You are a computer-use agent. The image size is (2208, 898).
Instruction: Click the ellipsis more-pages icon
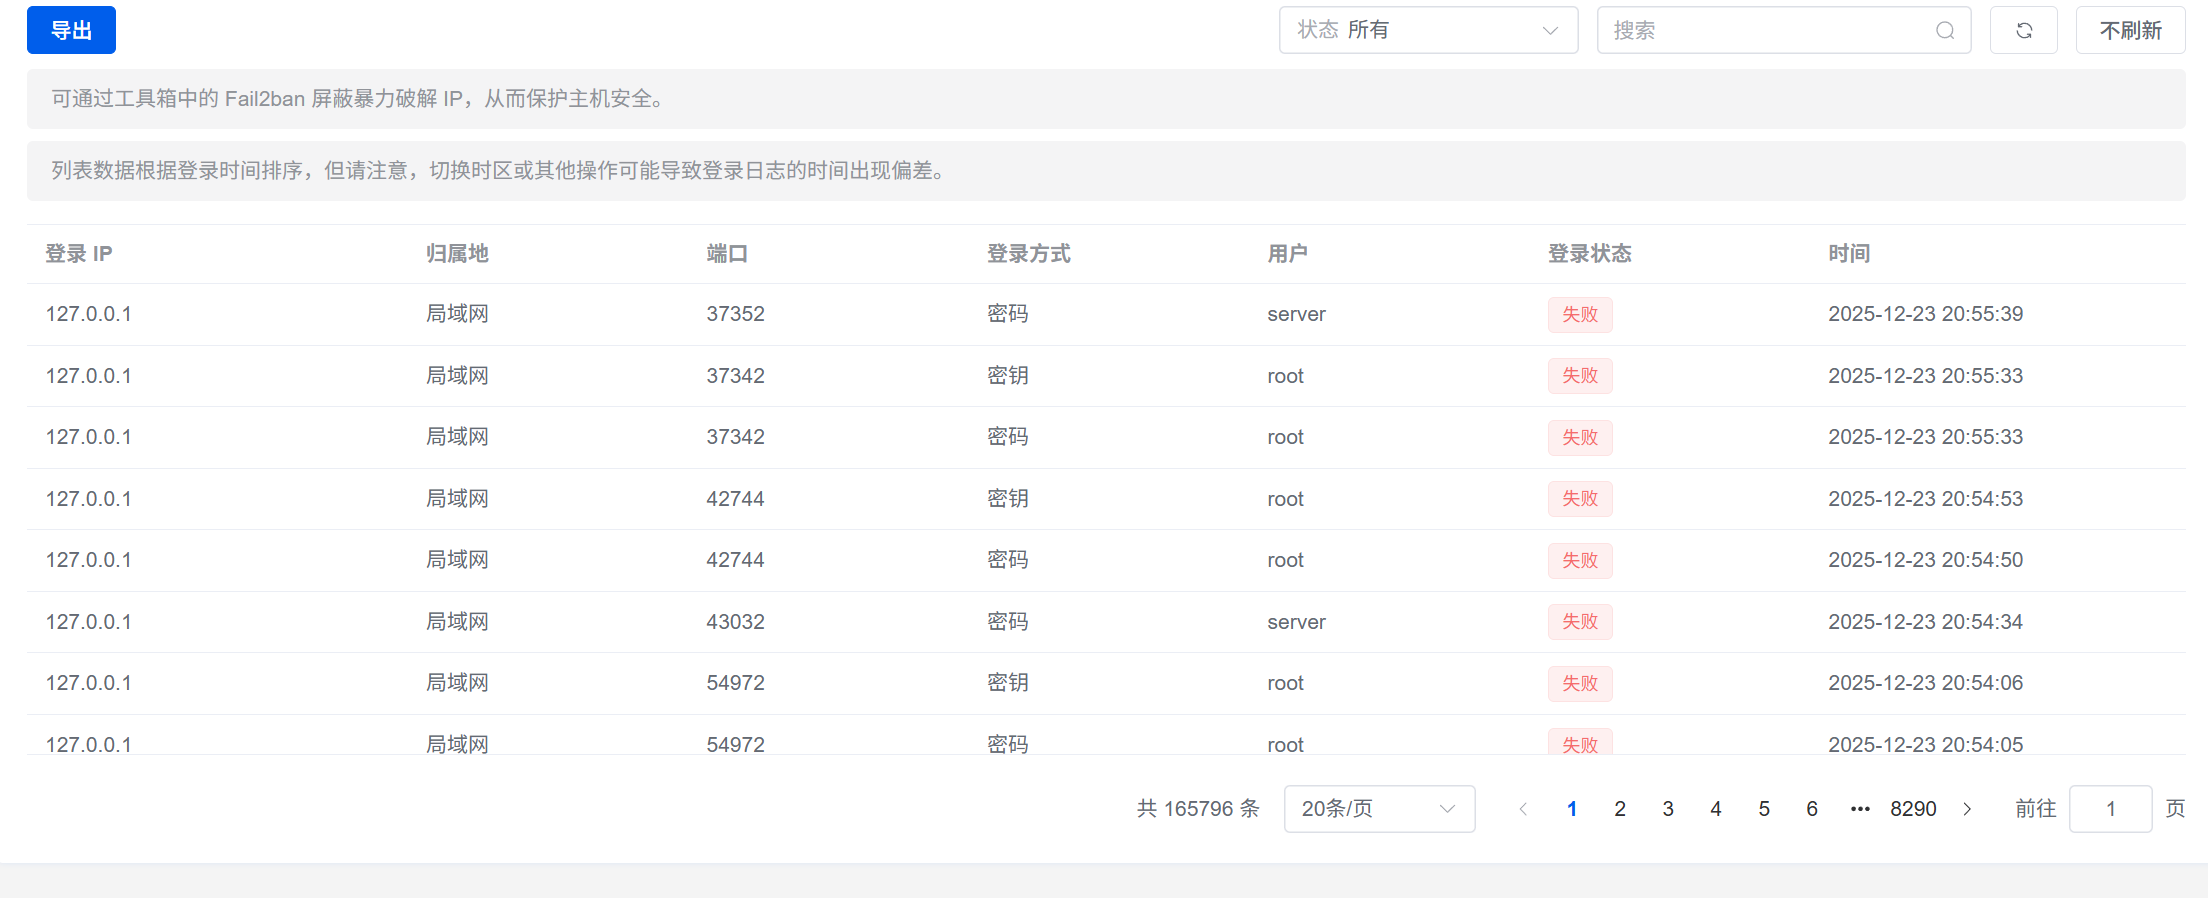(1860, 809)
